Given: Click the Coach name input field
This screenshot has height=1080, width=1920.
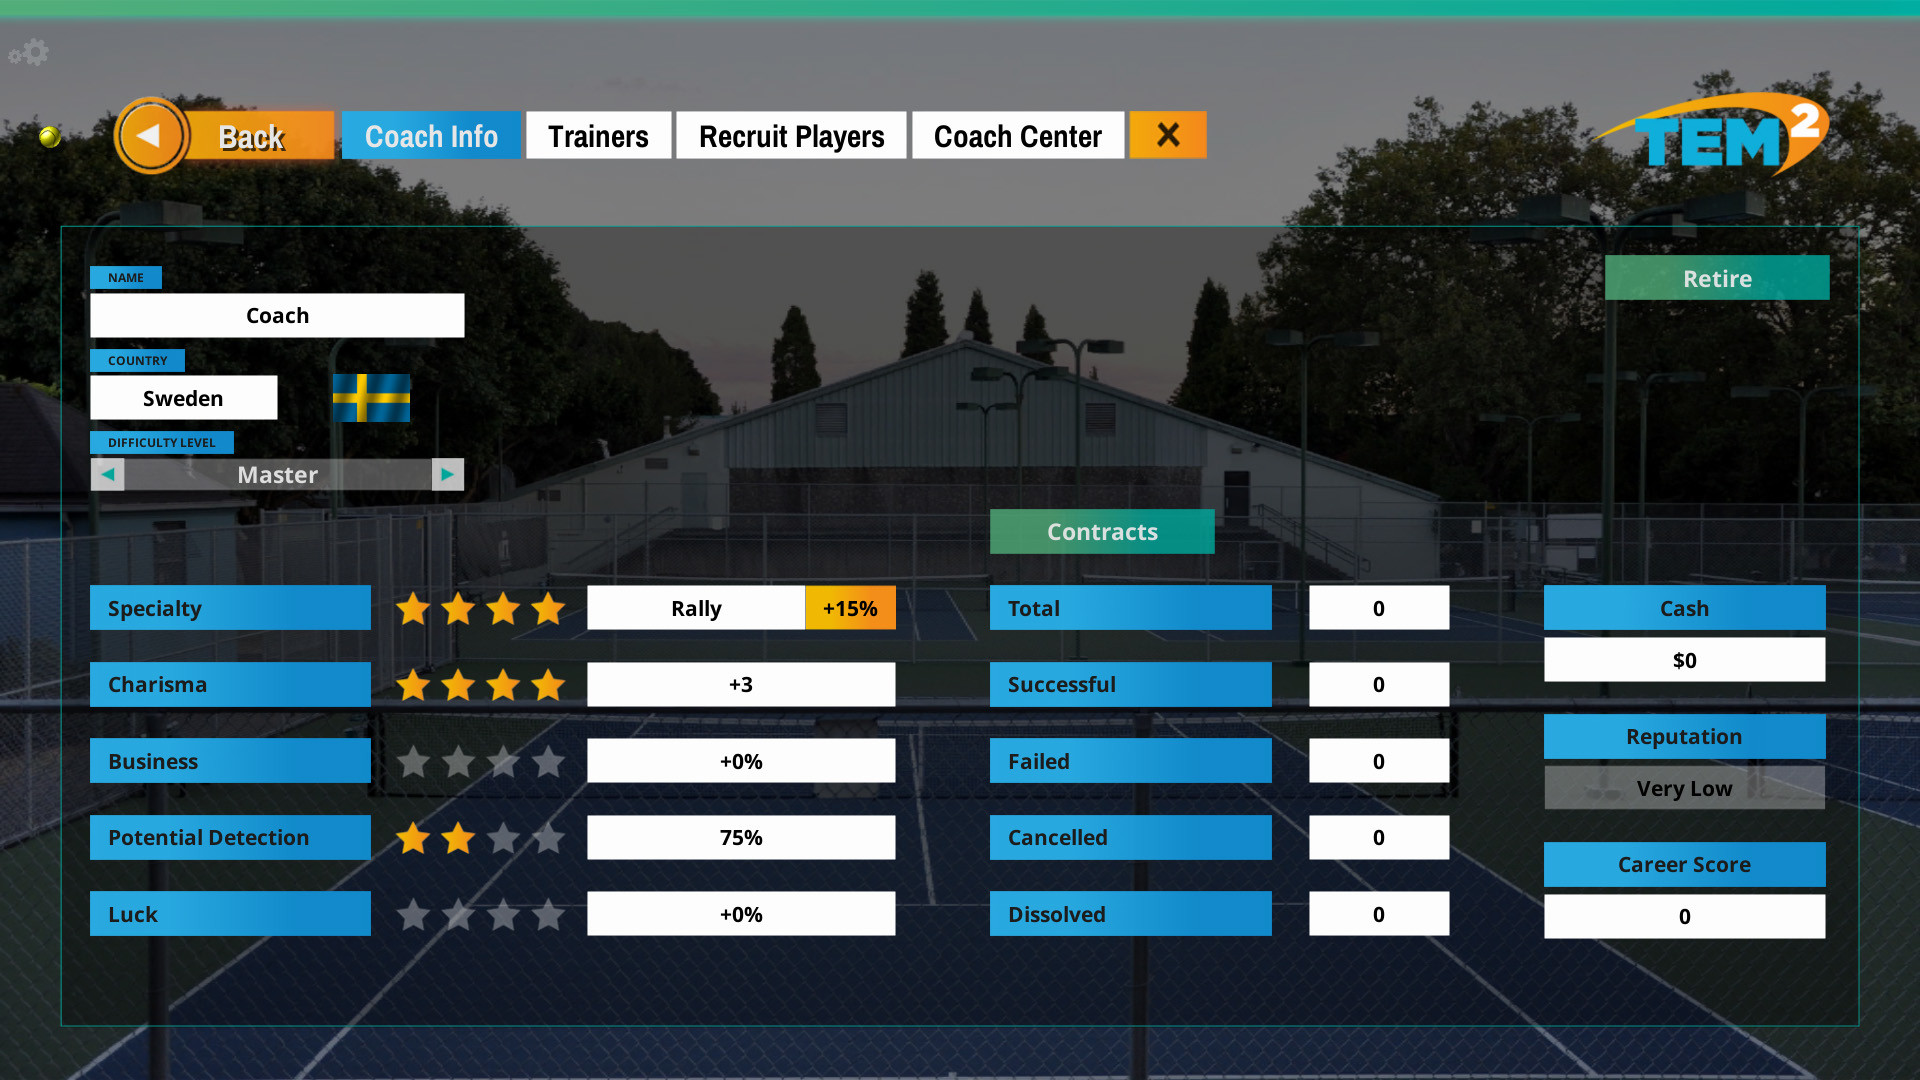Looking at the screenshot, I should (x=277, y=315).
